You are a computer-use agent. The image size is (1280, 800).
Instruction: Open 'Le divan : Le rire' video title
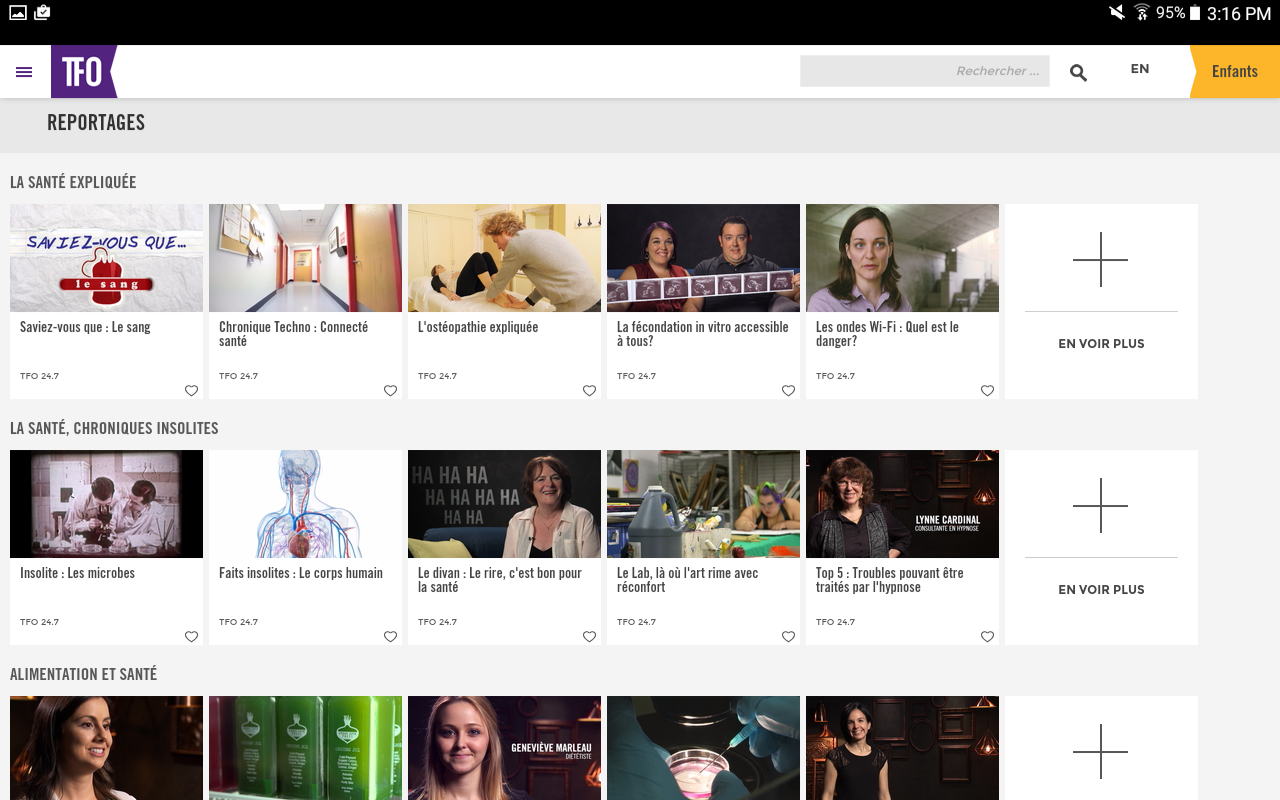pos(499,580)
